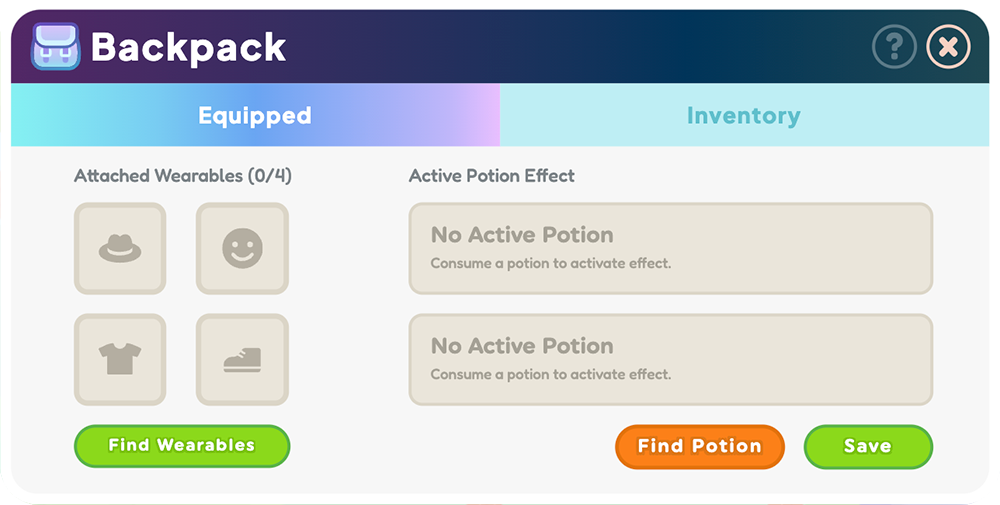Select the first No Active Potion slot
This screenshot has height=505, width=1000.
(671, 249)
